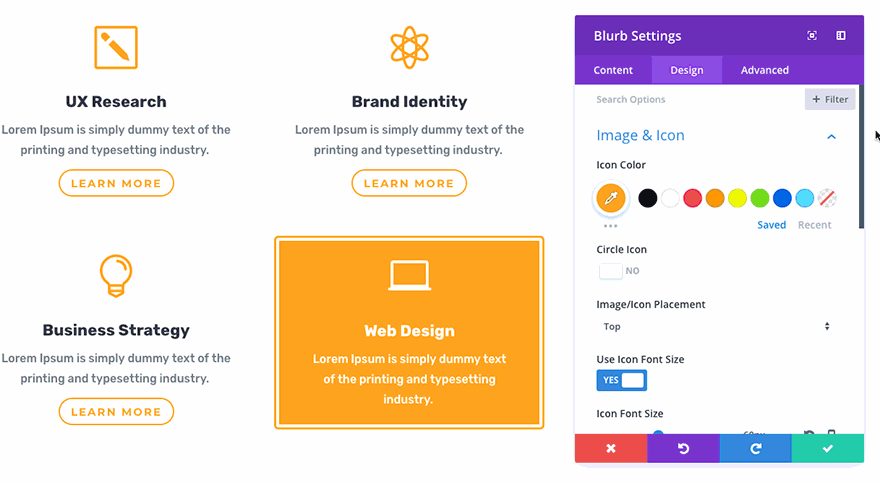This screenshot has height=483, width=880.
Task: Click the lightbulb icon above Business Strategy
Action: coord(116,275)
